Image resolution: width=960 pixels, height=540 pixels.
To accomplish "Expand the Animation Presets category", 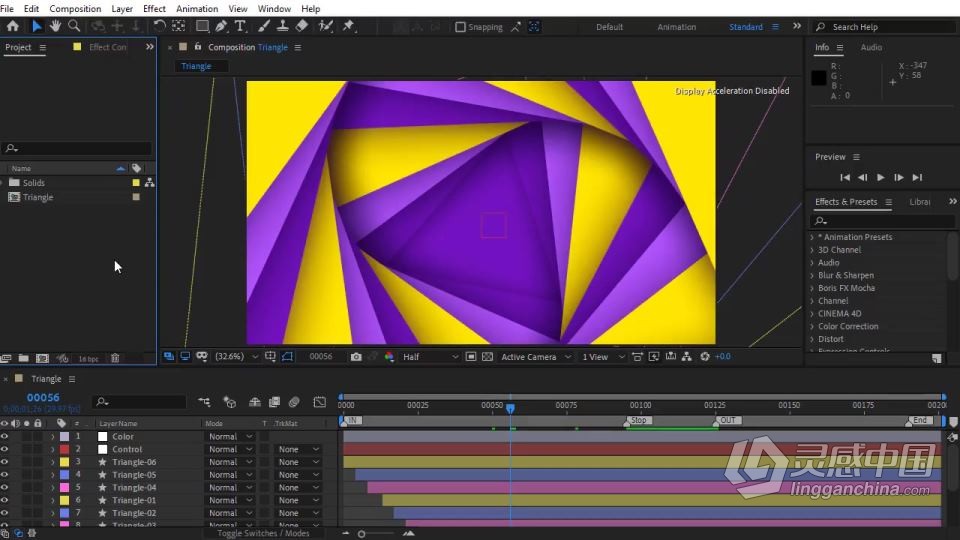I will coord(812,237).
